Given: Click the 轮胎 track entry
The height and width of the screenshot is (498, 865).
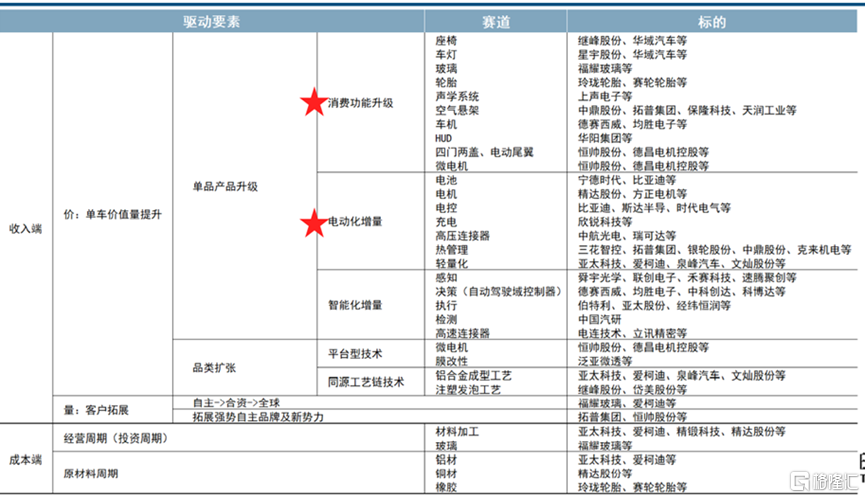Looking at the screenshot, I should click(446, 82).
